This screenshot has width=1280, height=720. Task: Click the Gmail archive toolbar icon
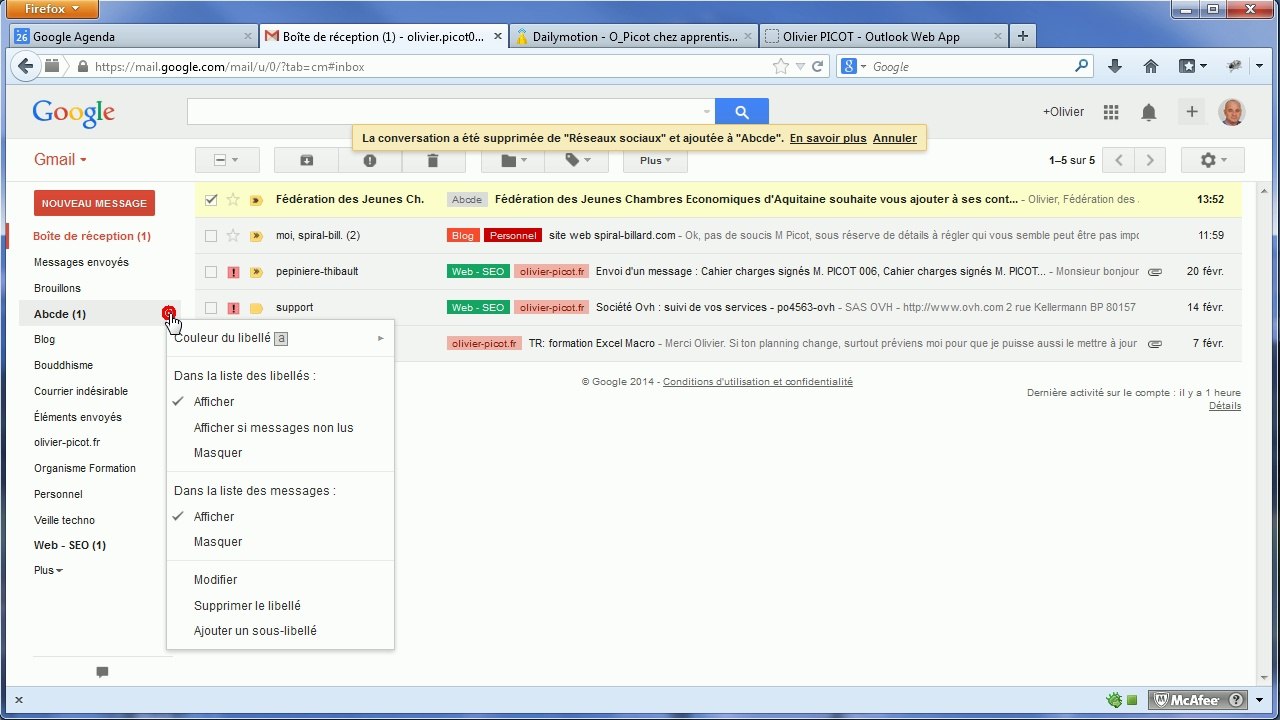pyautogui.click(x=306, y=160)
